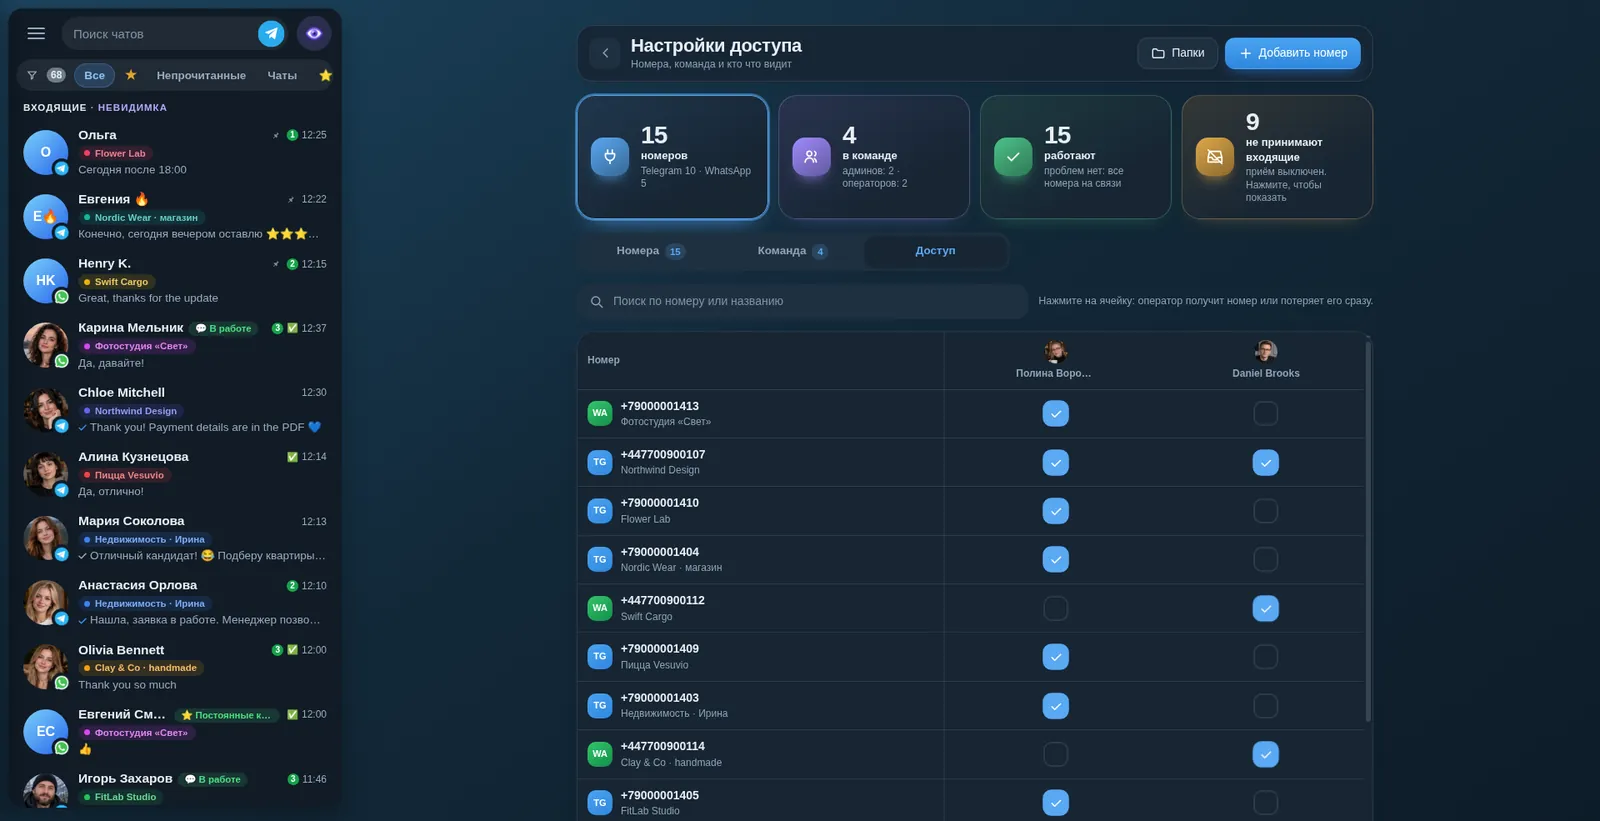Enable Daniel Brooks access for +79000001410

tap(1265, 511)
